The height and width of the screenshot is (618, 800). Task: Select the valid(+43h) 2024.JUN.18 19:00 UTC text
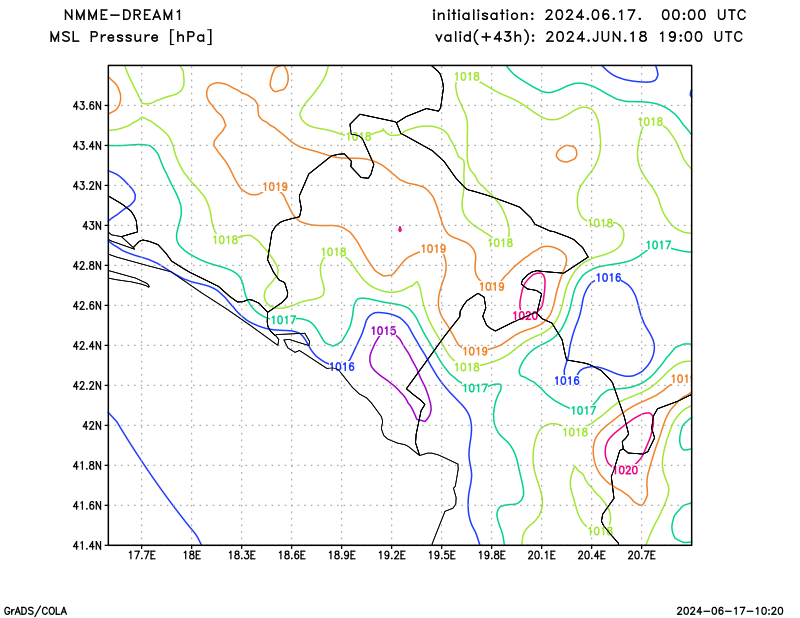[589, 37]
